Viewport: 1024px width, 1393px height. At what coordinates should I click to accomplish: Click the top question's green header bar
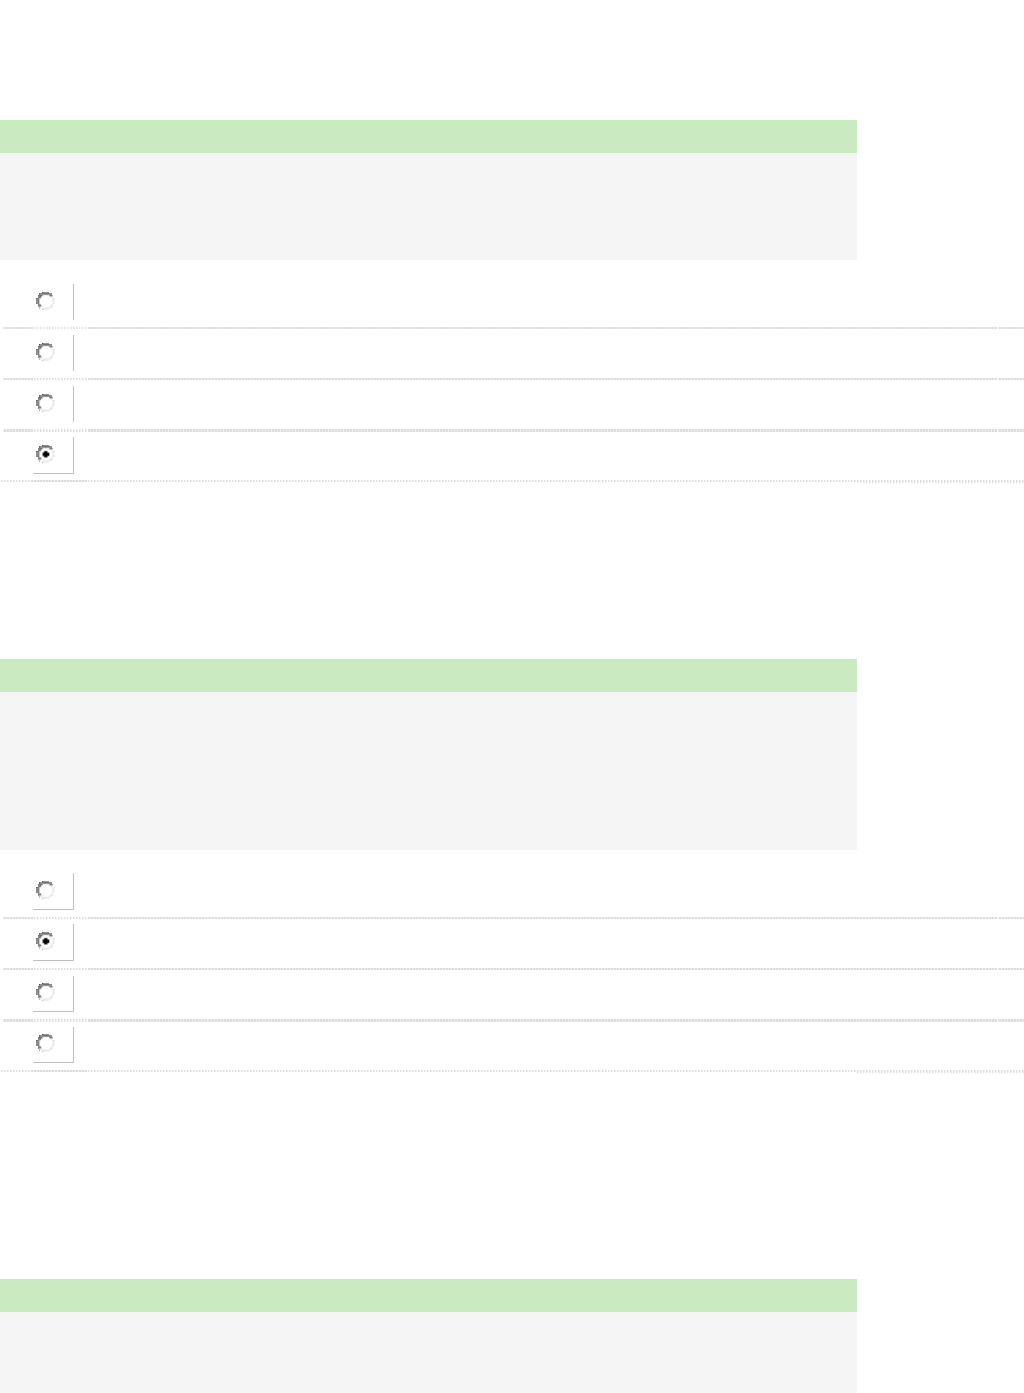click(x=428, y=136)
